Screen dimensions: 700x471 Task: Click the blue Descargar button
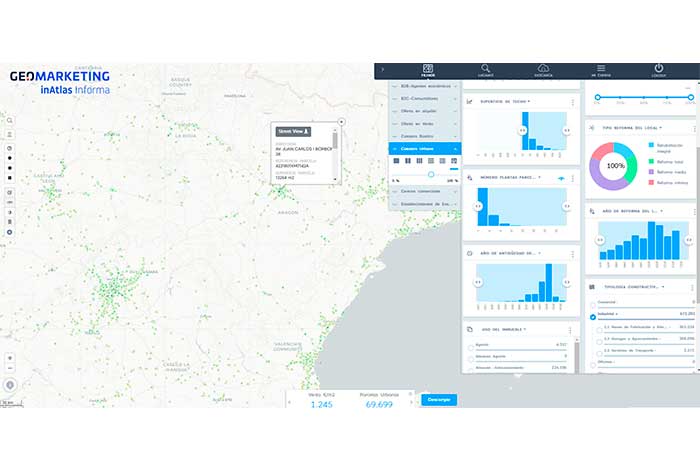pyautogui.click(x=439, y=400)
